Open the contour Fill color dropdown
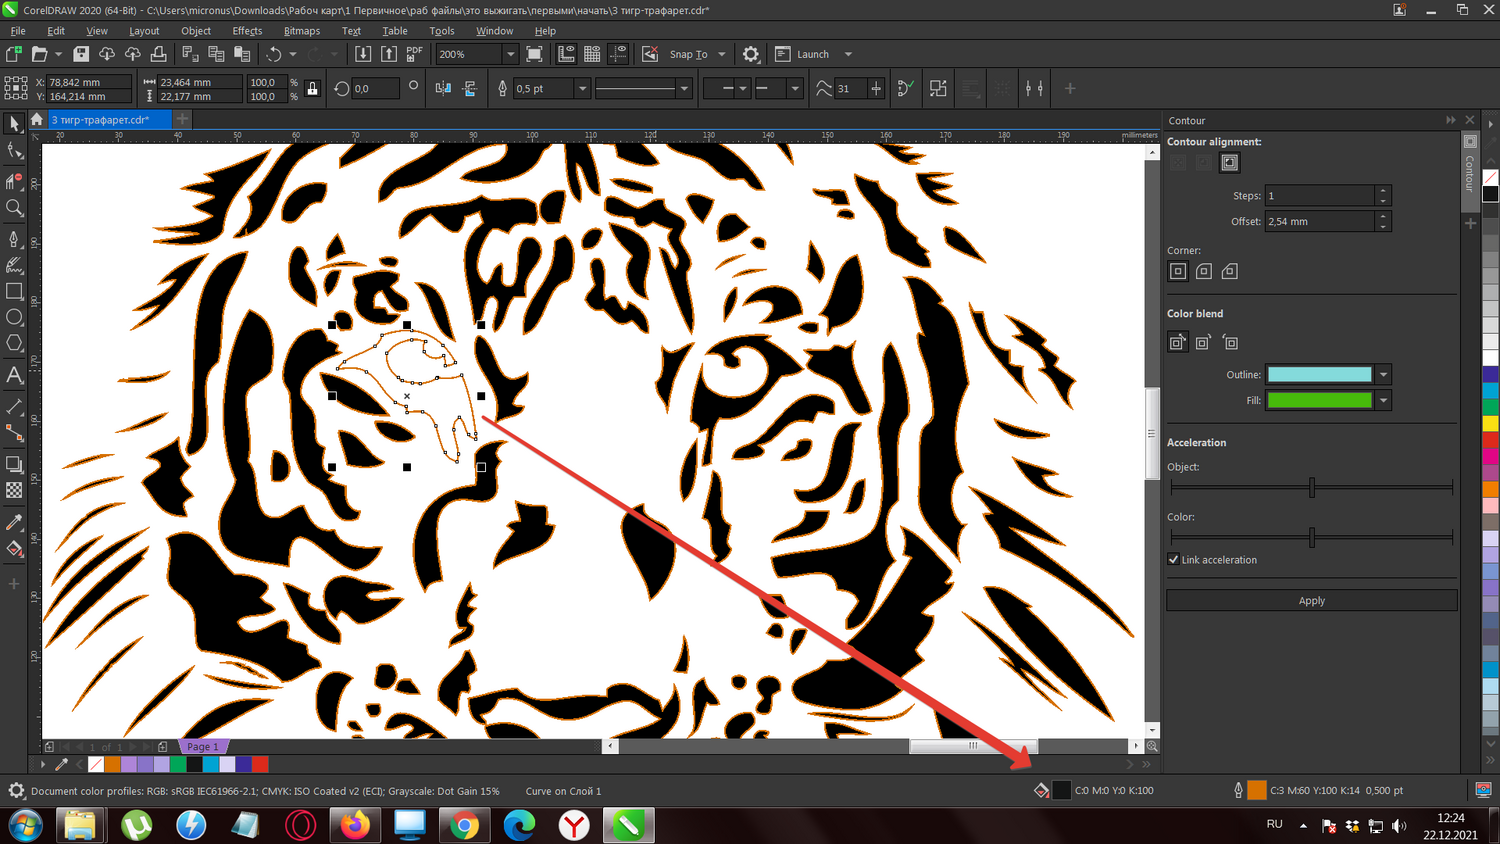Image resolution: width=1500 pixels, height=844 pixels. (1383, 401)
